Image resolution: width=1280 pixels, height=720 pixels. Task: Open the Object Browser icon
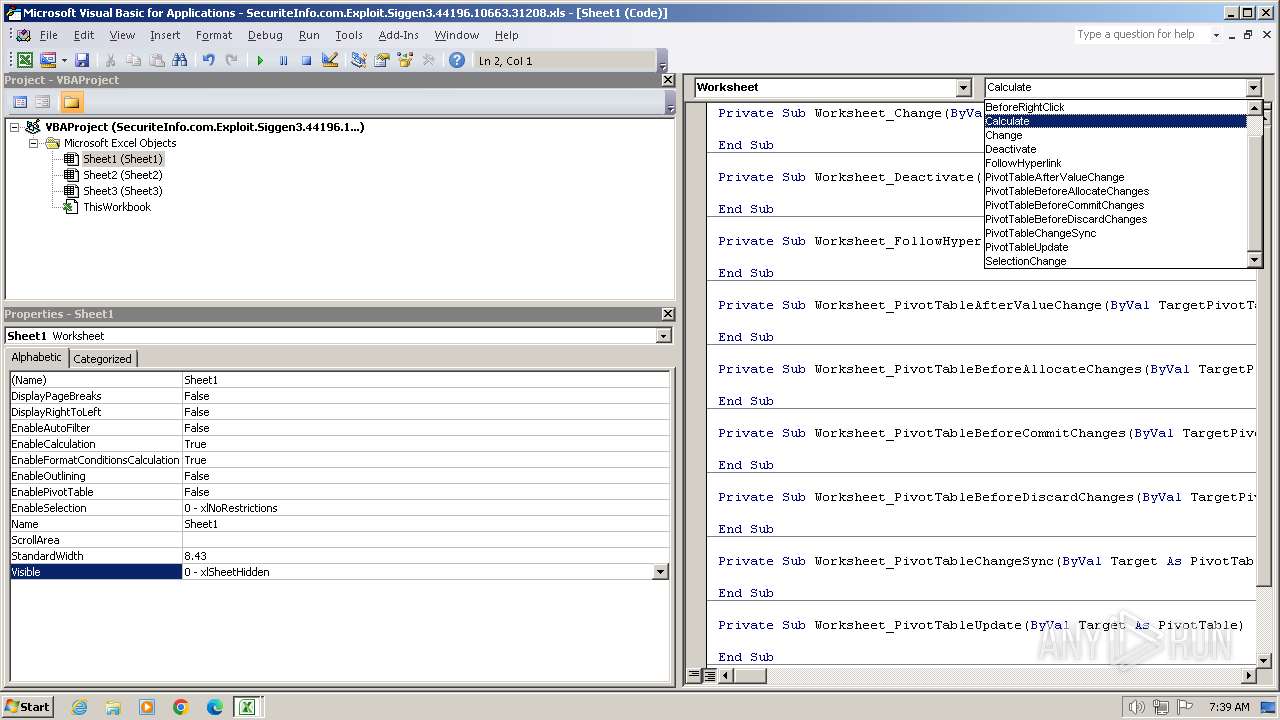[405, 60]
